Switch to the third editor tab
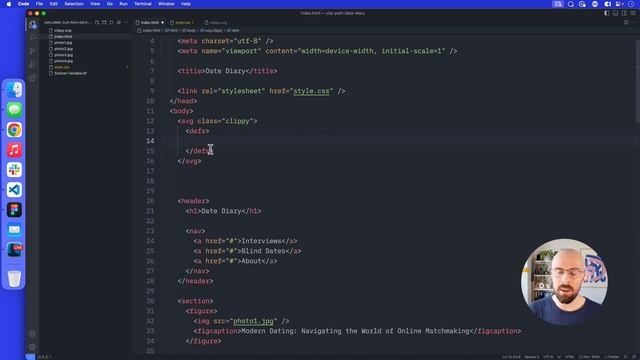640x360 pixels. 217,22
